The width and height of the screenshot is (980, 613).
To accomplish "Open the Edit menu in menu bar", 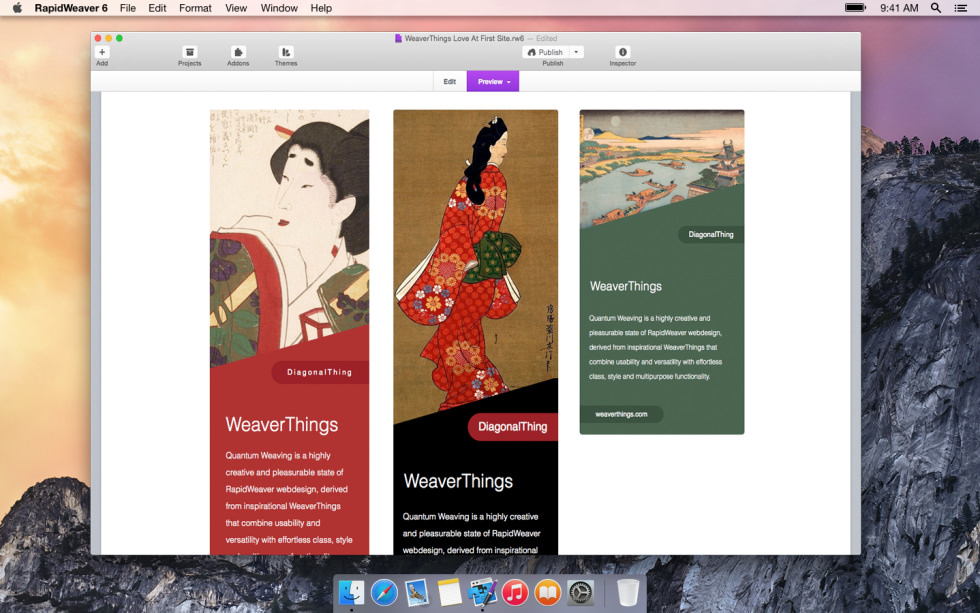I will pyautogui.click(x=157, y=8).
